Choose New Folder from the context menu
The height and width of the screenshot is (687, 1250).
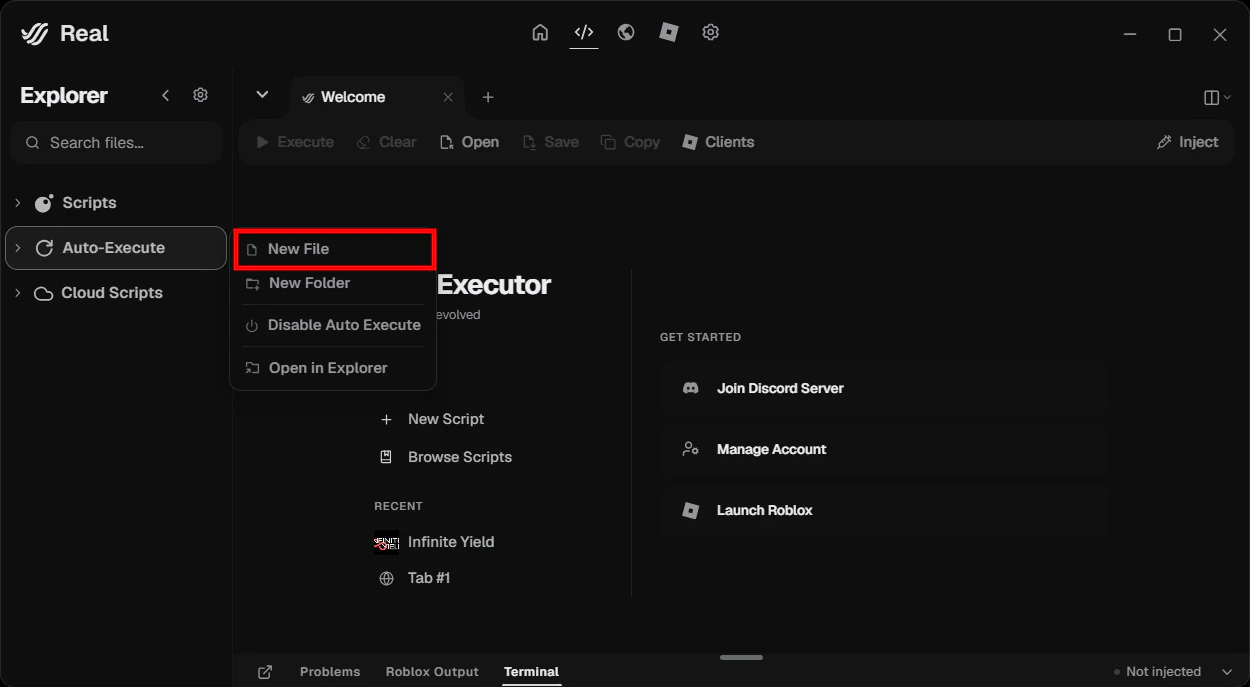tap(334, 283)
